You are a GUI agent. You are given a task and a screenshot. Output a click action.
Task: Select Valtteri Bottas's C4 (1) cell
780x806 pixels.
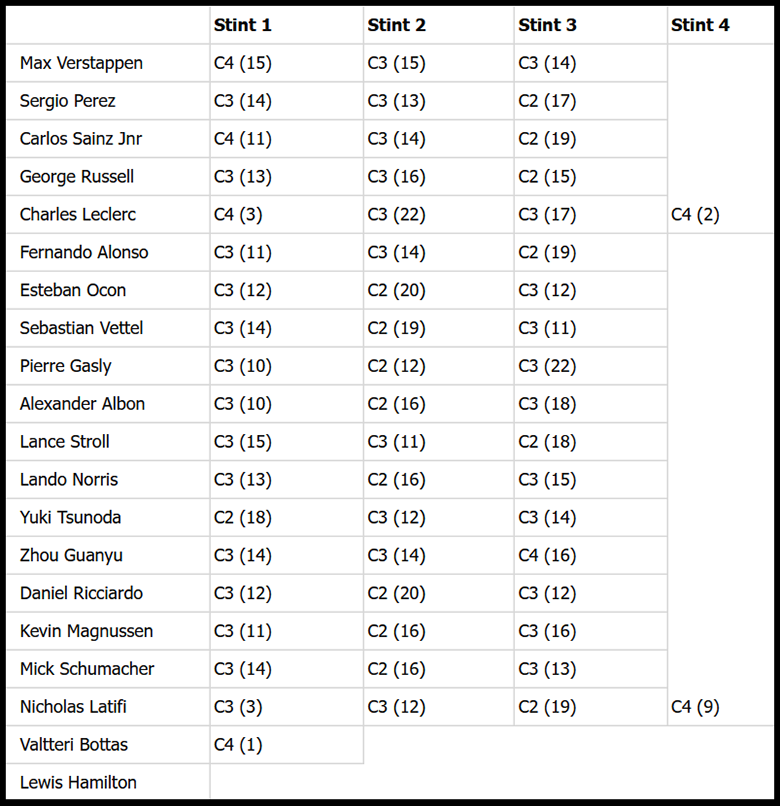click(x=286, y=745)
